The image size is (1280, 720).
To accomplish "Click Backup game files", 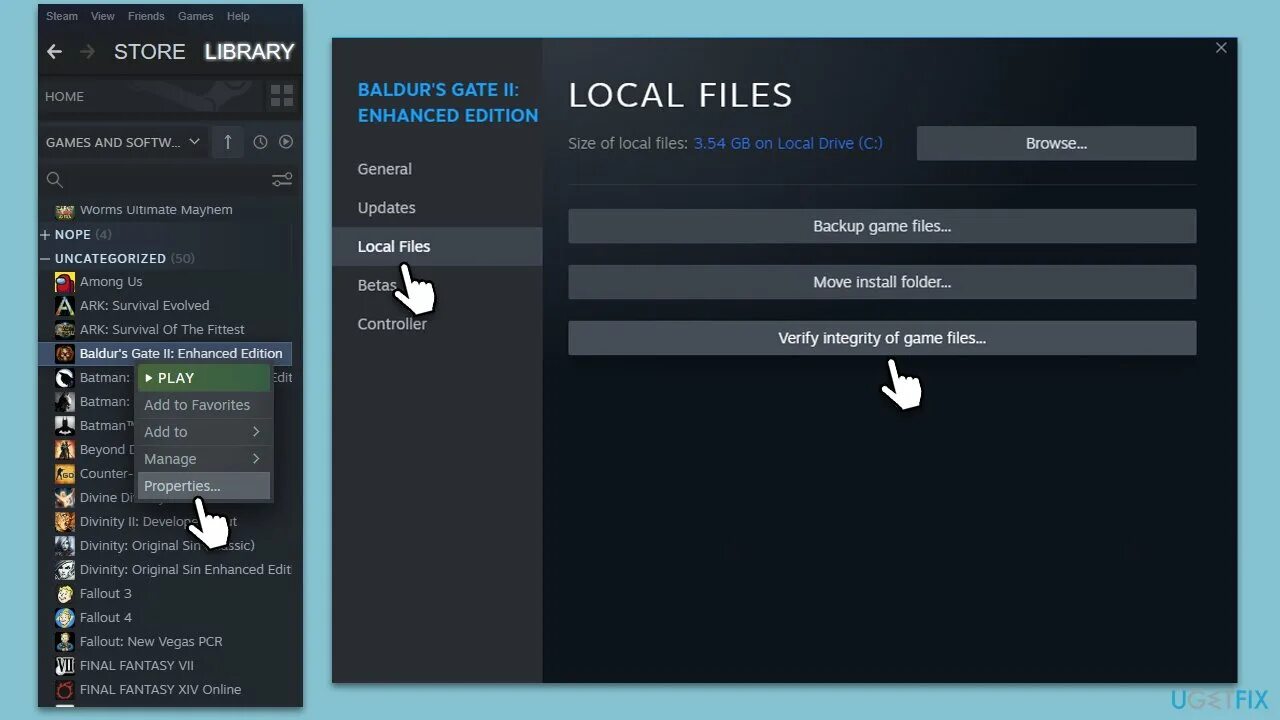I will [882, 226].
